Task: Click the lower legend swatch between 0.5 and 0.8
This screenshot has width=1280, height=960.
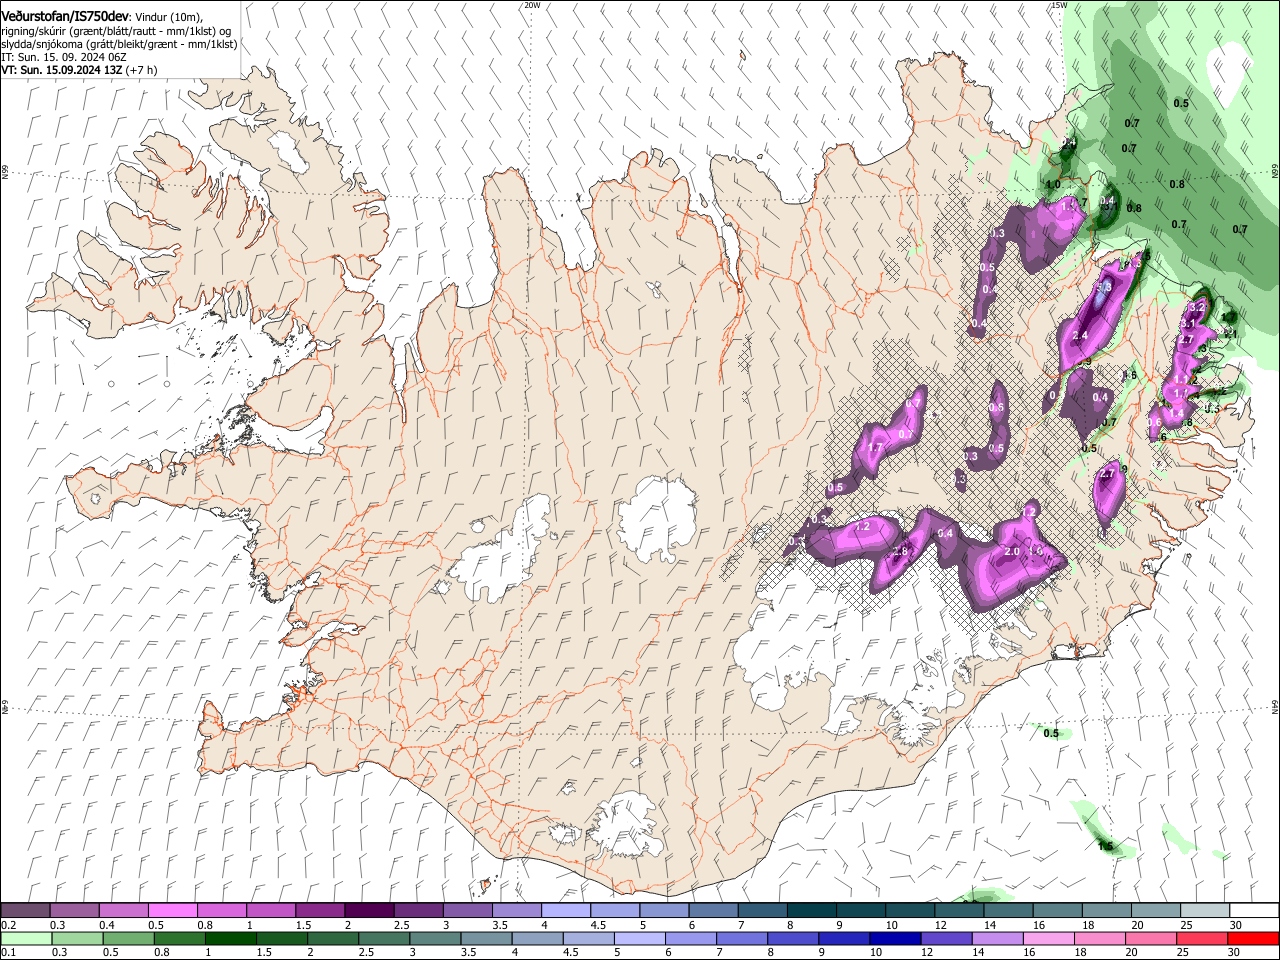Action: pyautogui.click(x=128, y=939)
